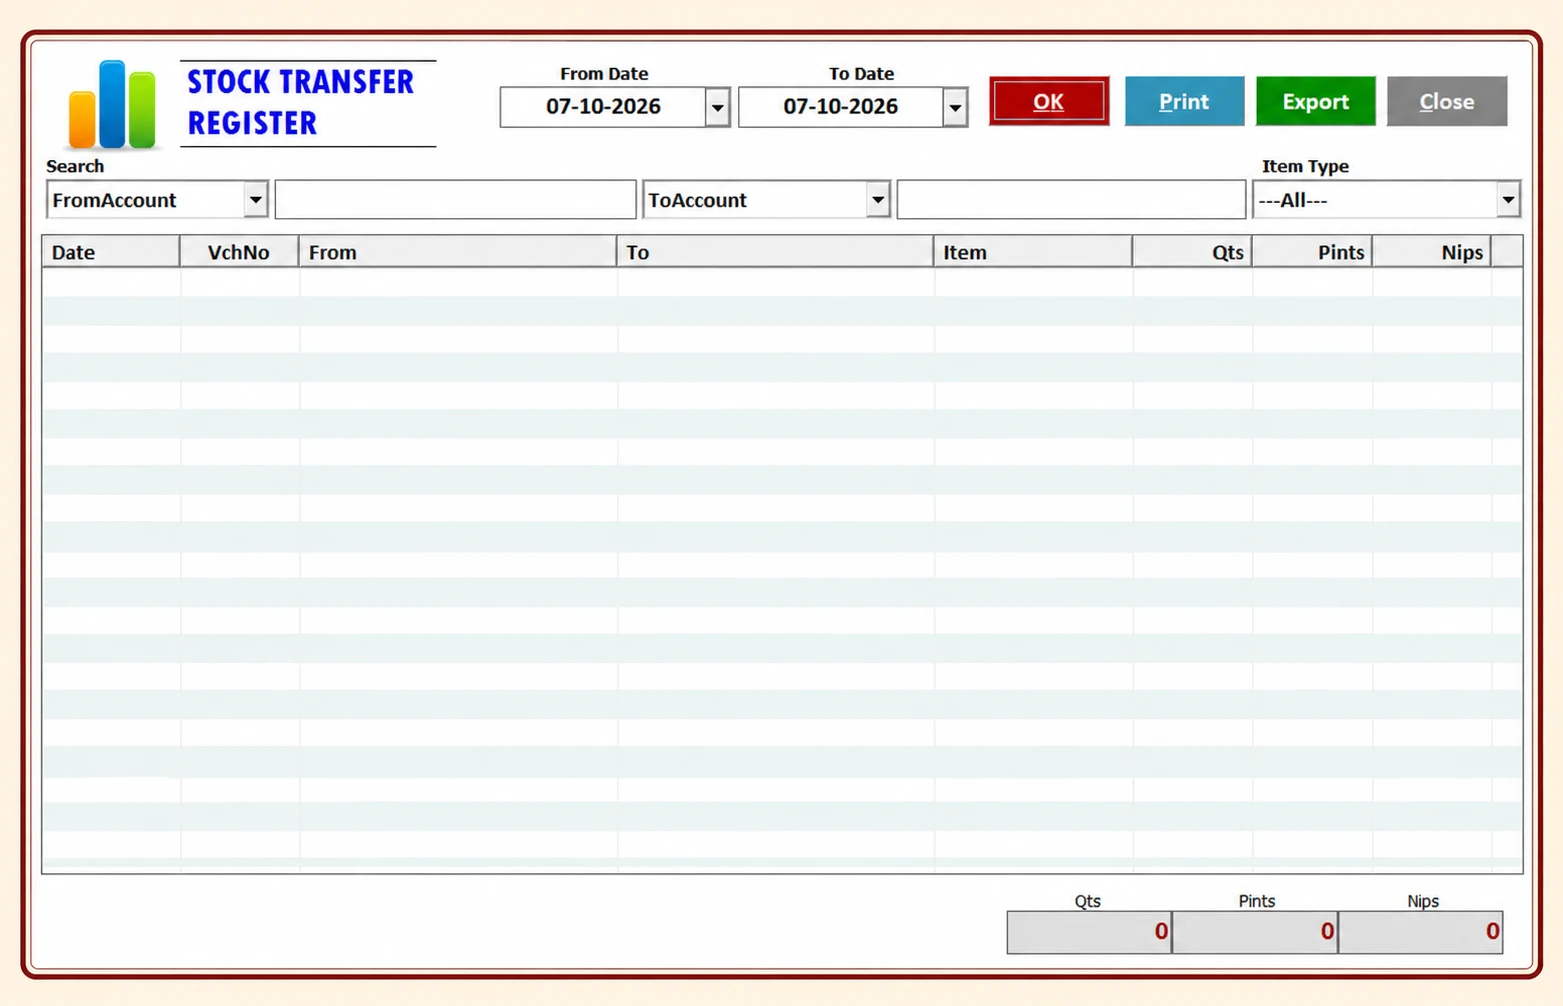Click the To Date field showing 07-10-2026
Image resolution: width=1563 pixels, height=1006 pixels.
coord(841,107)
